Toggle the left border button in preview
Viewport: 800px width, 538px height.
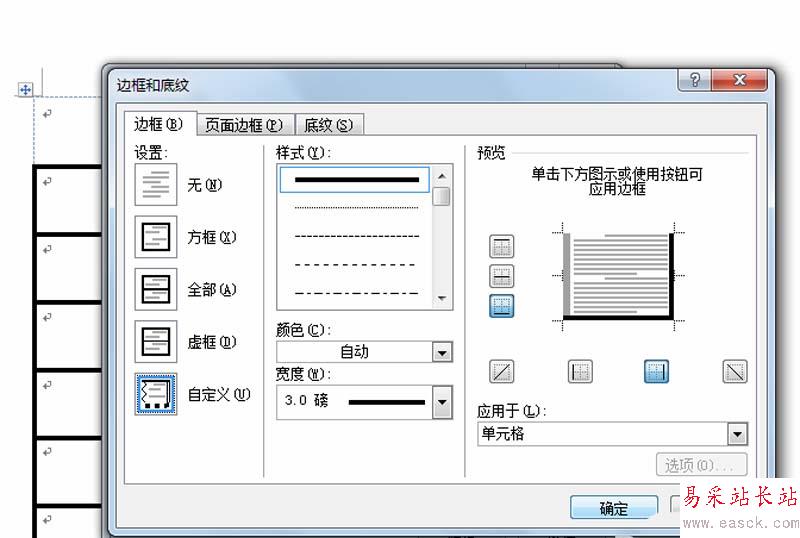click(x=580, y=371)
